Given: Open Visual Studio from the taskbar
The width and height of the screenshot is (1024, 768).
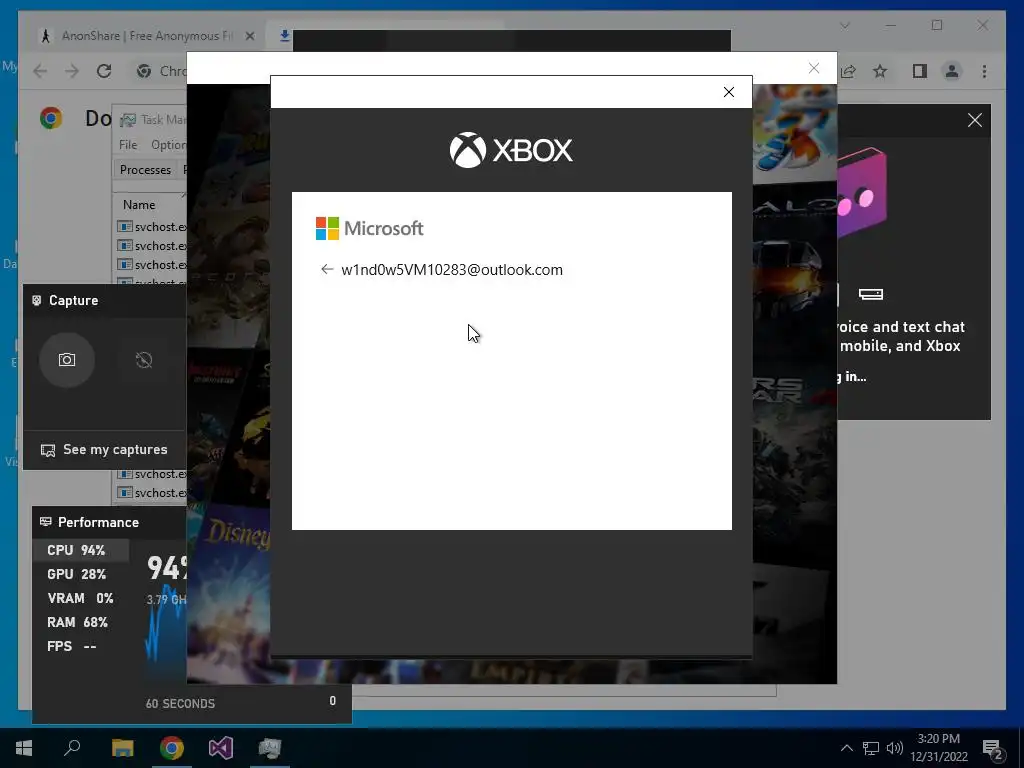Looking at the screenshot, I should click(221, 748).
